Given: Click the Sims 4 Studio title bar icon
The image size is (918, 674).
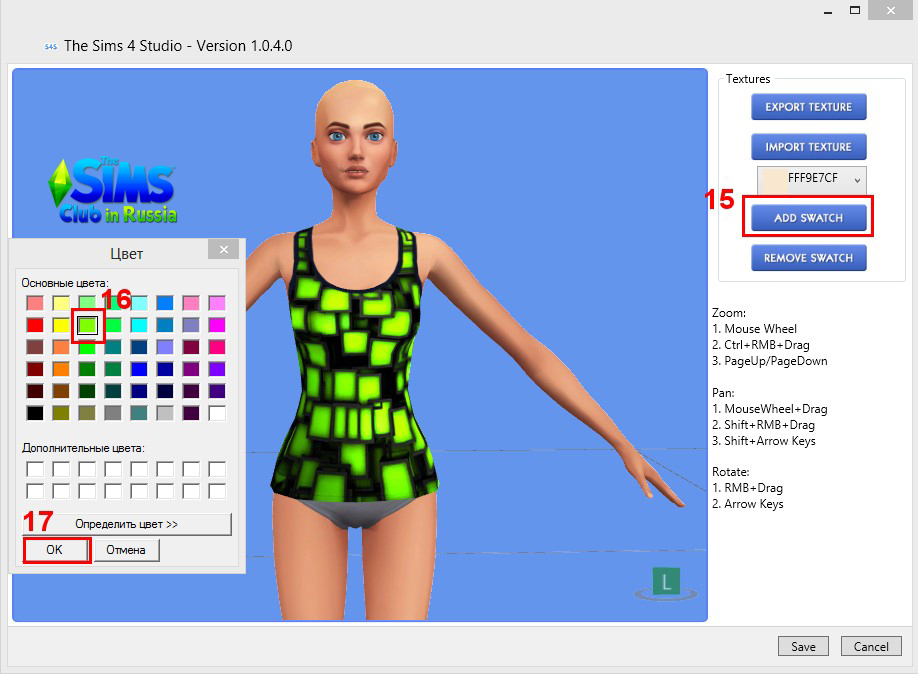Looking at the screenshot, I should click(x=50, y=46).
